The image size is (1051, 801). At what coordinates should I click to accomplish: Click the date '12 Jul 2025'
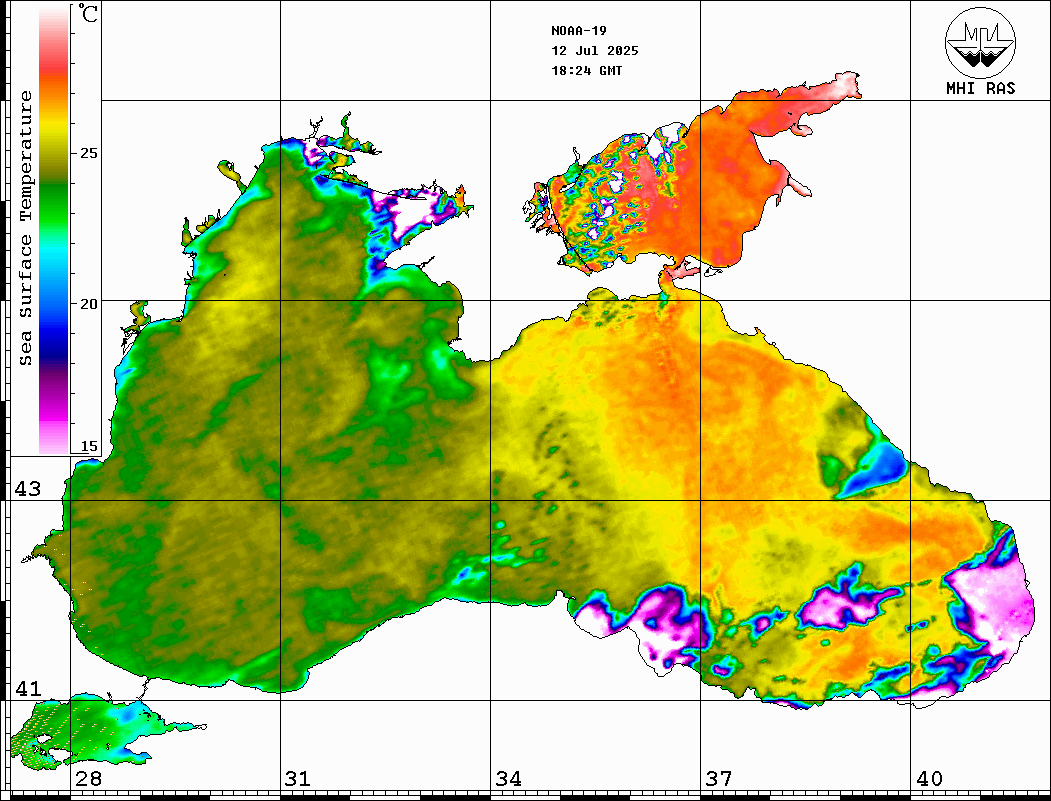[595, 51]
